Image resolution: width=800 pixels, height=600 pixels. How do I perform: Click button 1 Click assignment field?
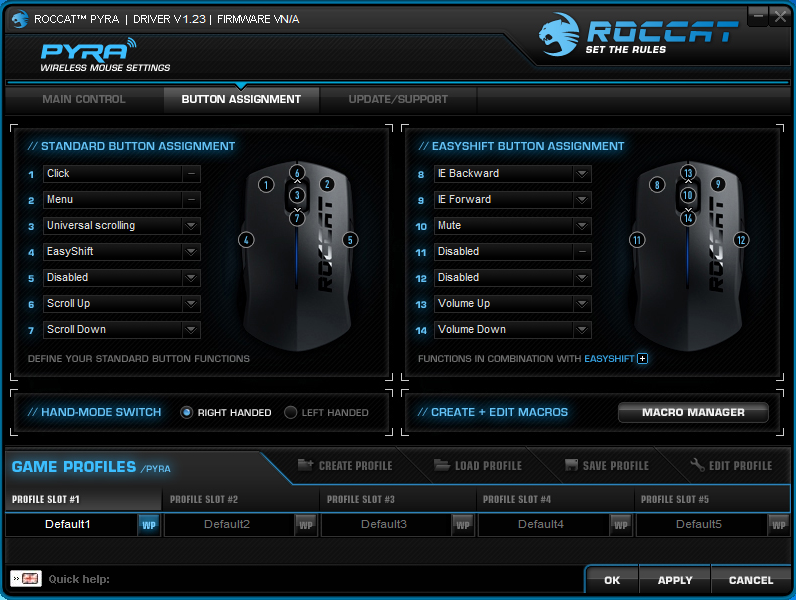pyautogui.click(x=122, y=173)
